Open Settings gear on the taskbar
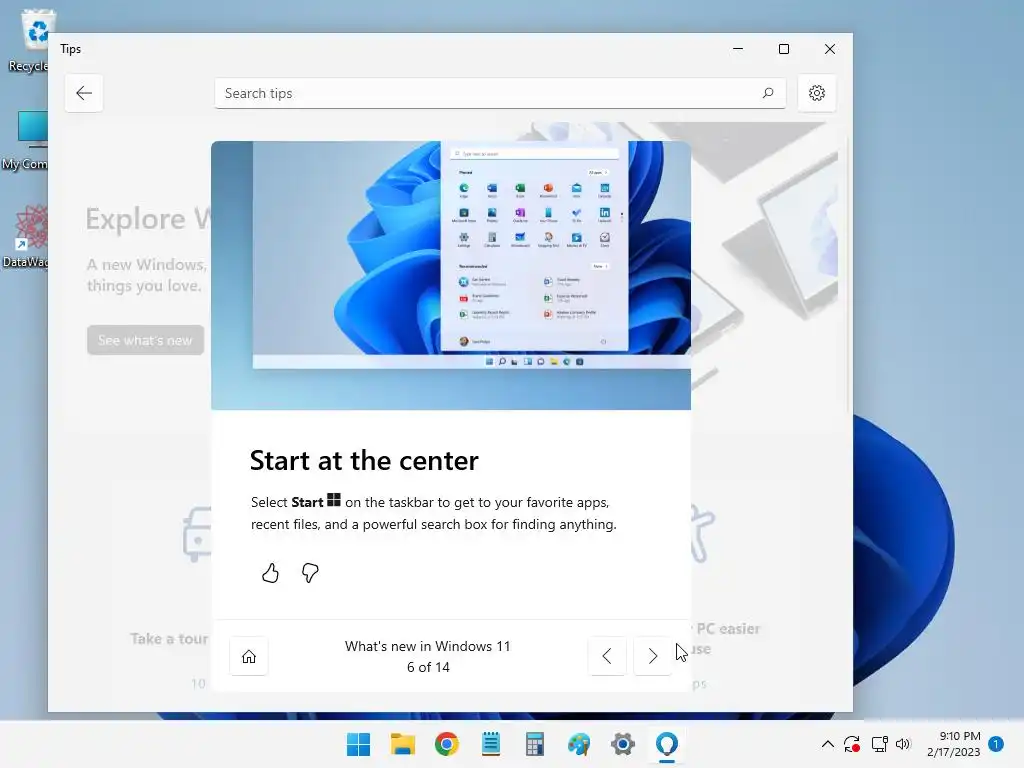The image size is (1024, 768). point(623,744)
